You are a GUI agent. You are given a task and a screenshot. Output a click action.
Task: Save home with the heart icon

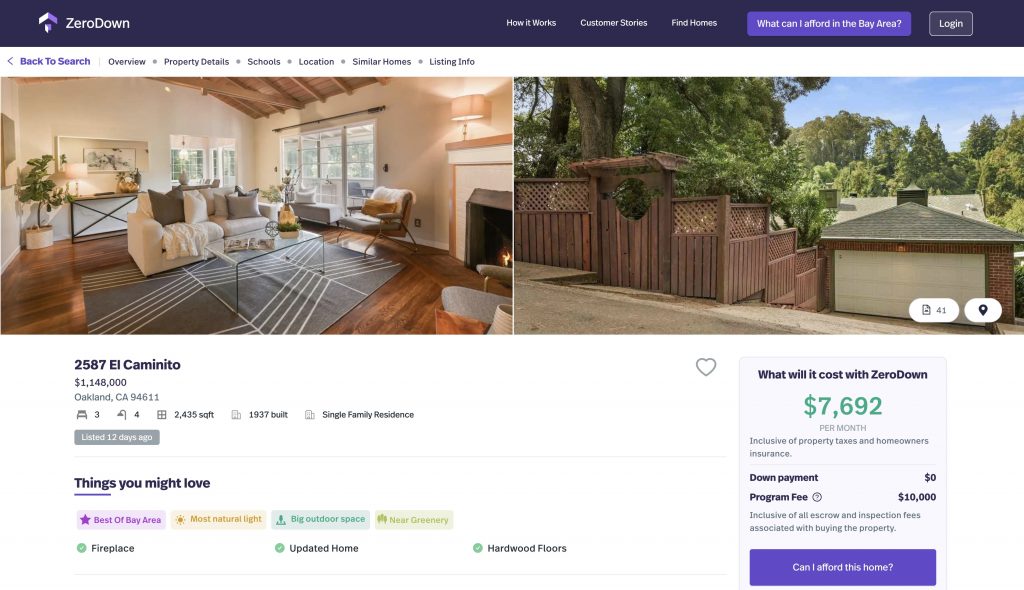[x=705, y=367]
